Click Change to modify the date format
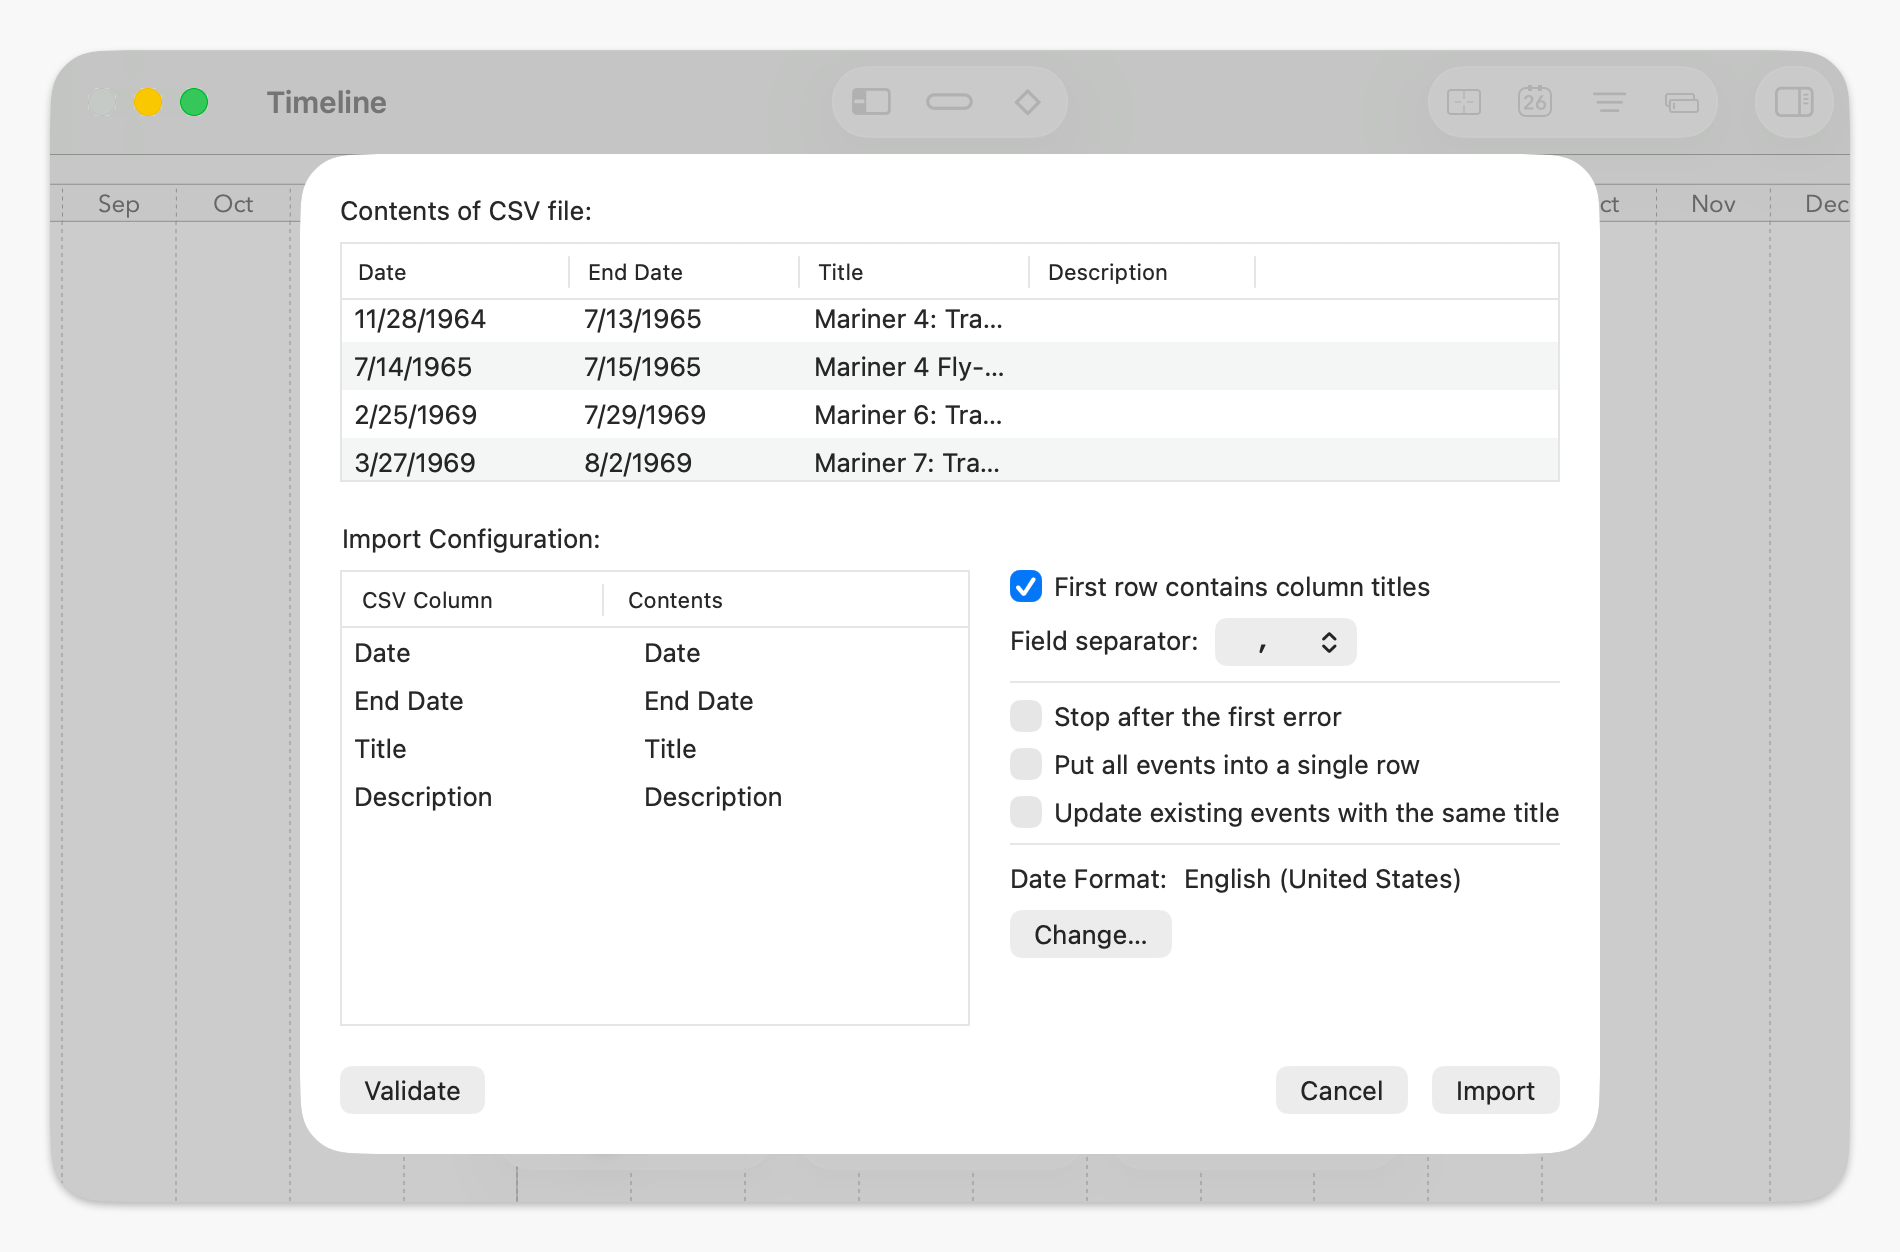1900x1252 pixels. click(1090, 934)
